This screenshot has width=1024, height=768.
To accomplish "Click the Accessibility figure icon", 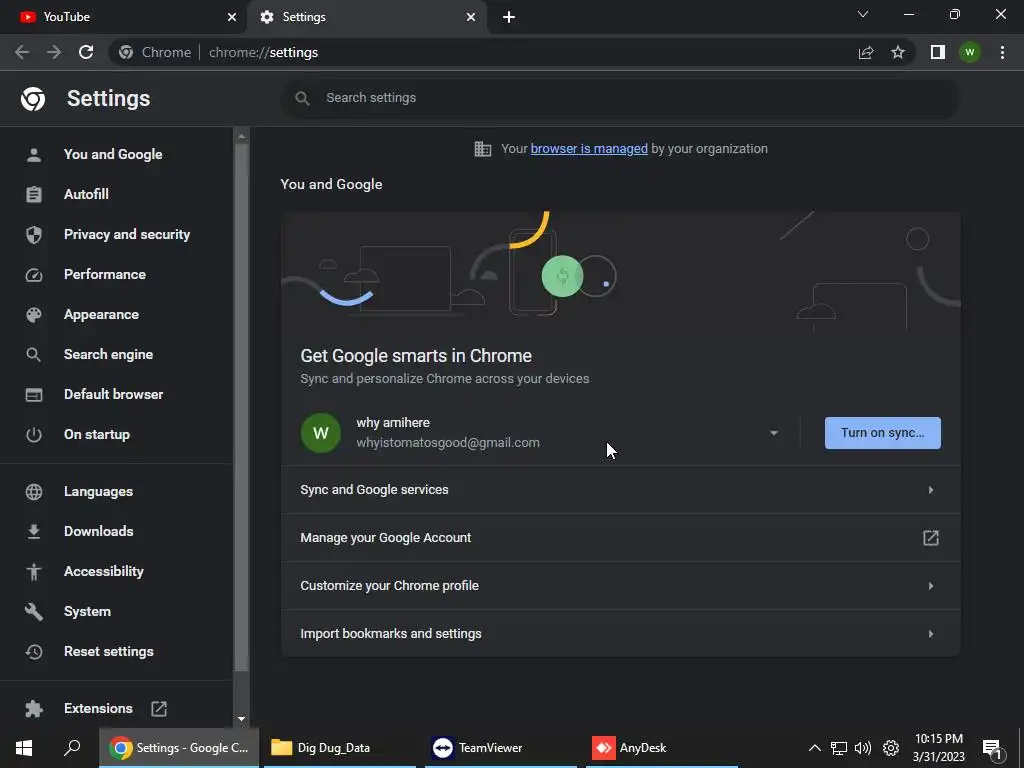I will [34, 571].
